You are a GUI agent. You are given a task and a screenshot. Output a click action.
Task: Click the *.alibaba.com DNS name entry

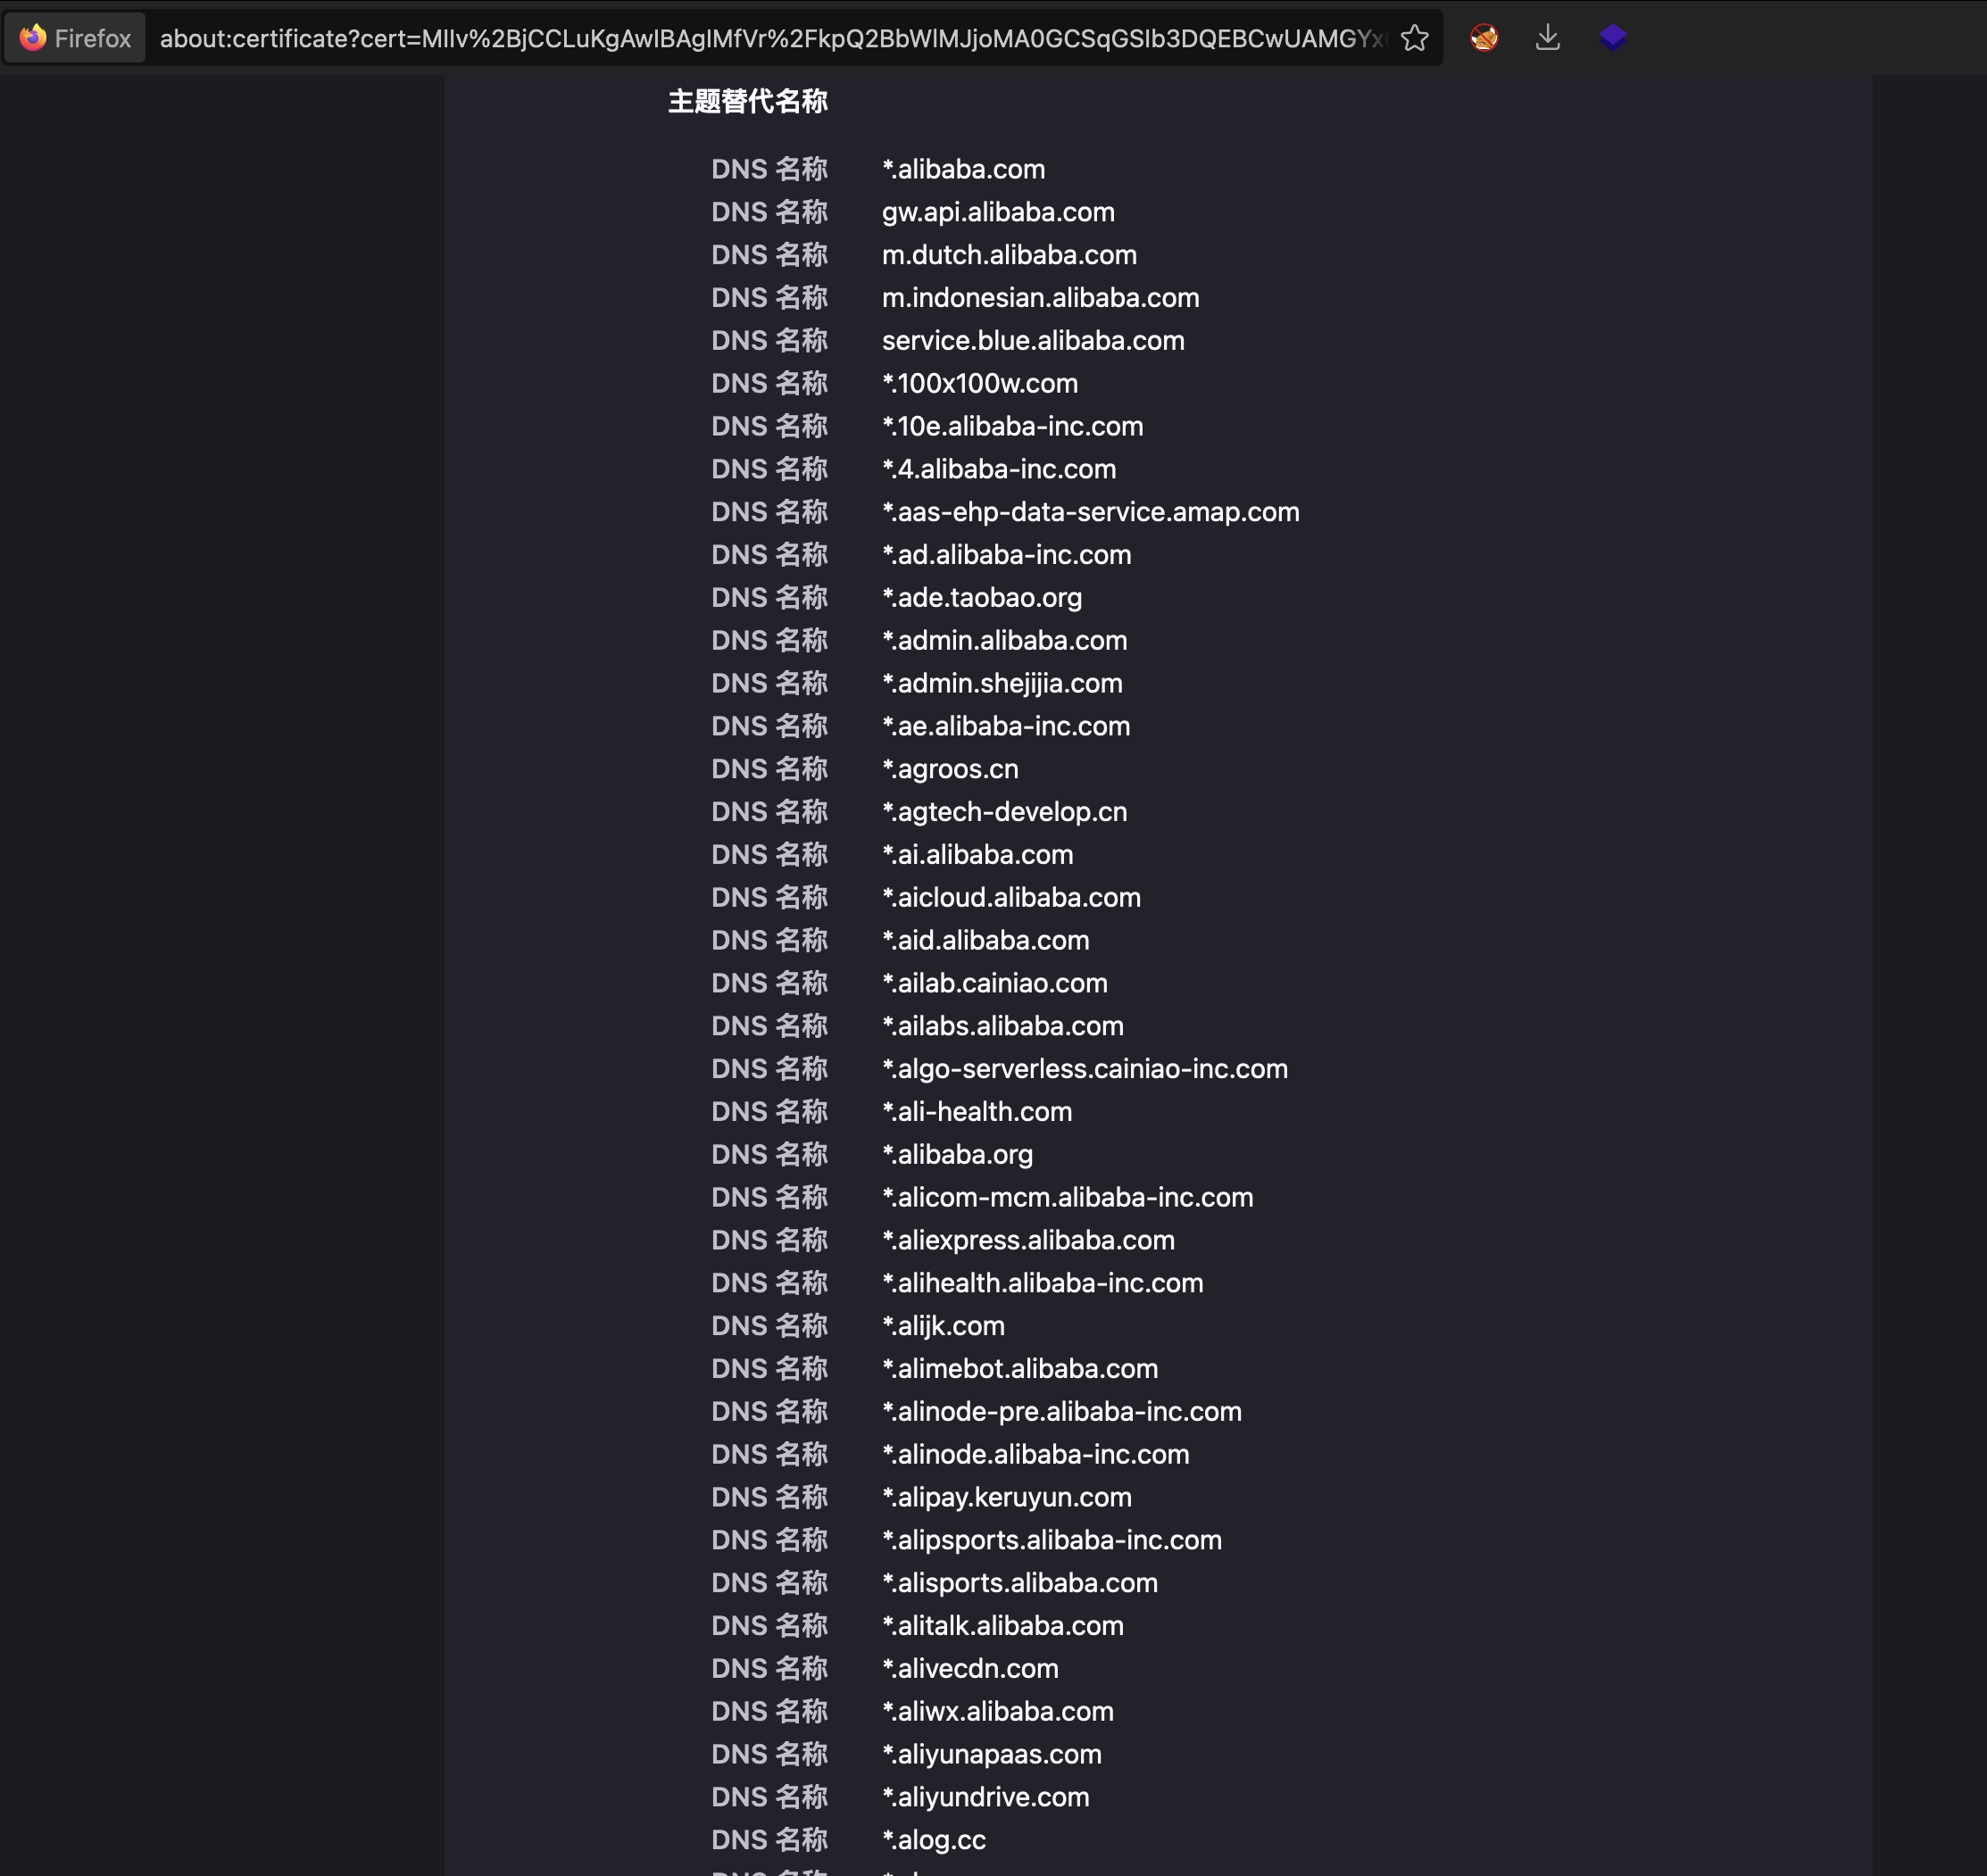[963, 169]
